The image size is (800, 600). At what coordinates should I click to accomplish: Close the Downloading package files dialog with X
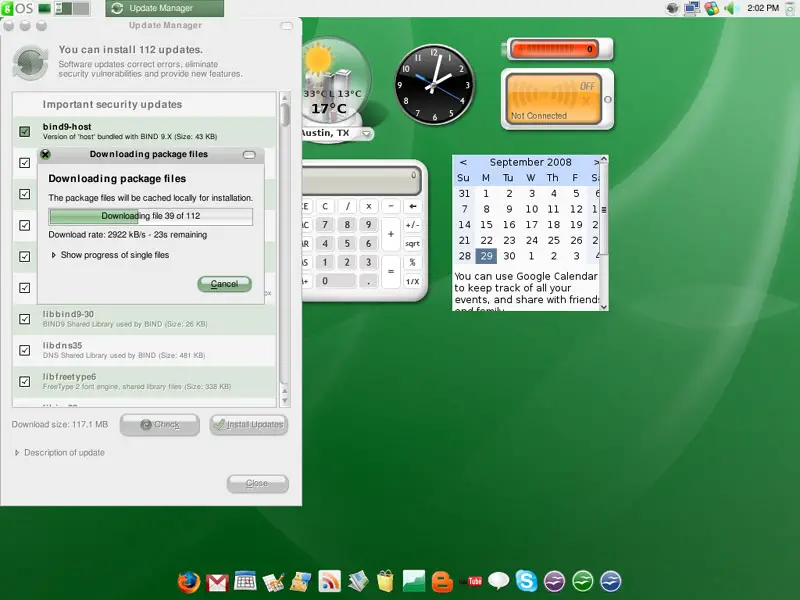click(45, 154)
